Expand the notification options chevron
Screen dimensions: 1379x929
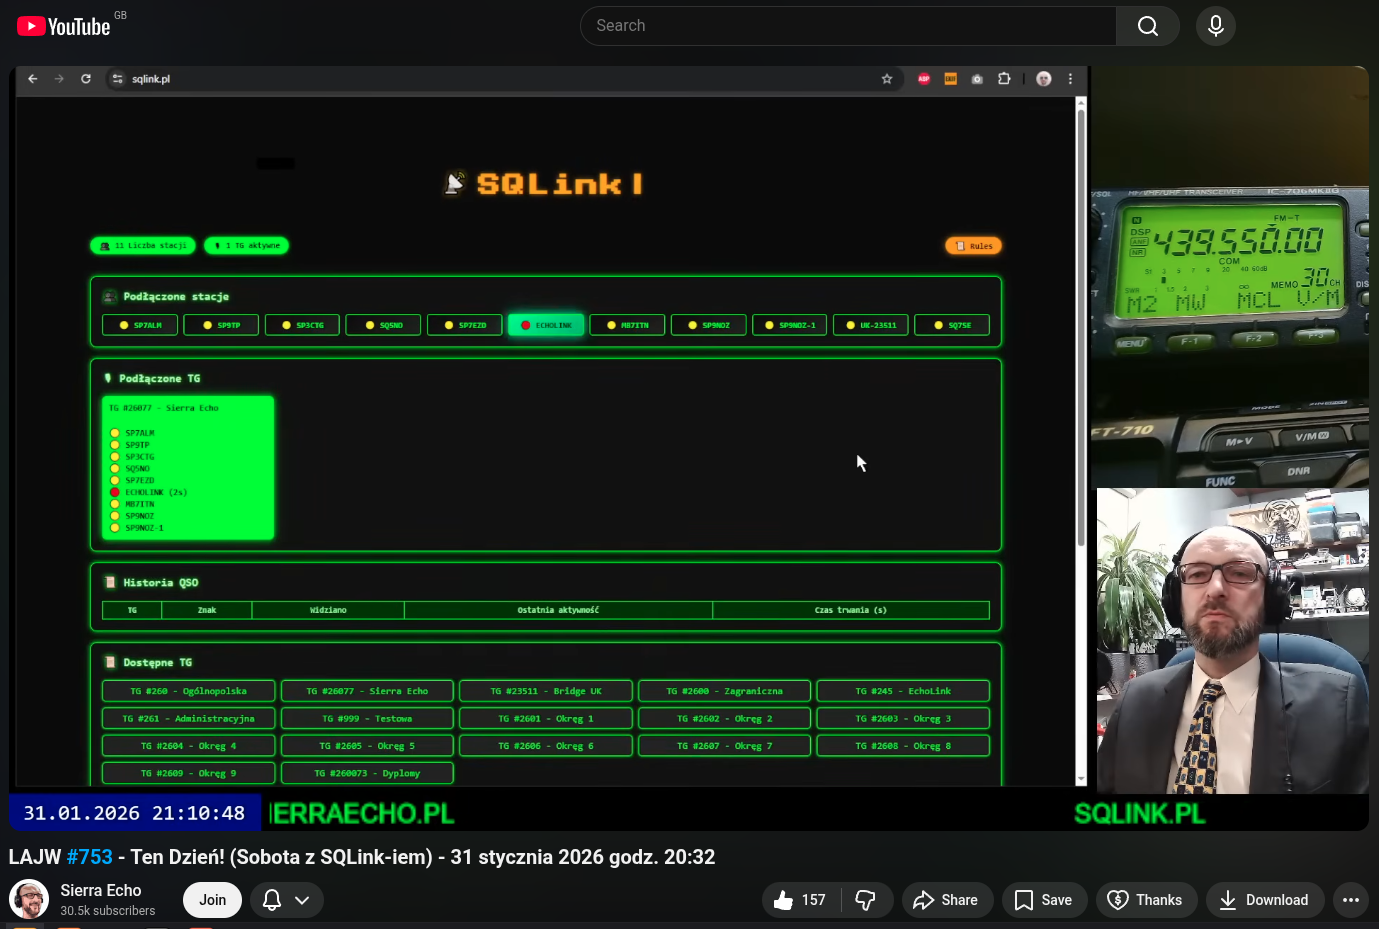coord(302,900)
